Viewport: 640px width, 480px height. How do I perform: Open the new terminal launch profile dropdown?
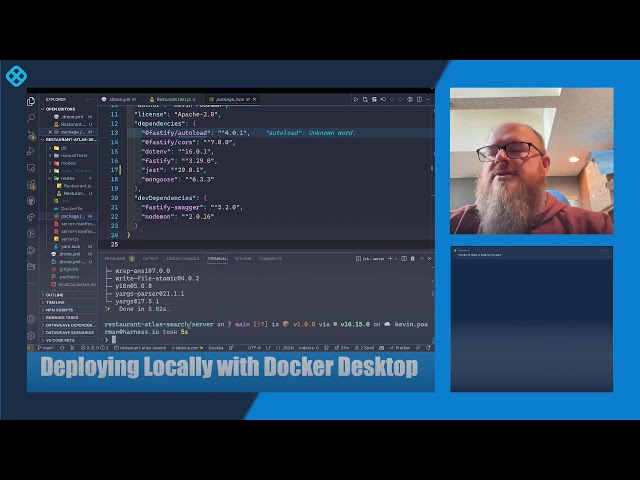(396, 259)
